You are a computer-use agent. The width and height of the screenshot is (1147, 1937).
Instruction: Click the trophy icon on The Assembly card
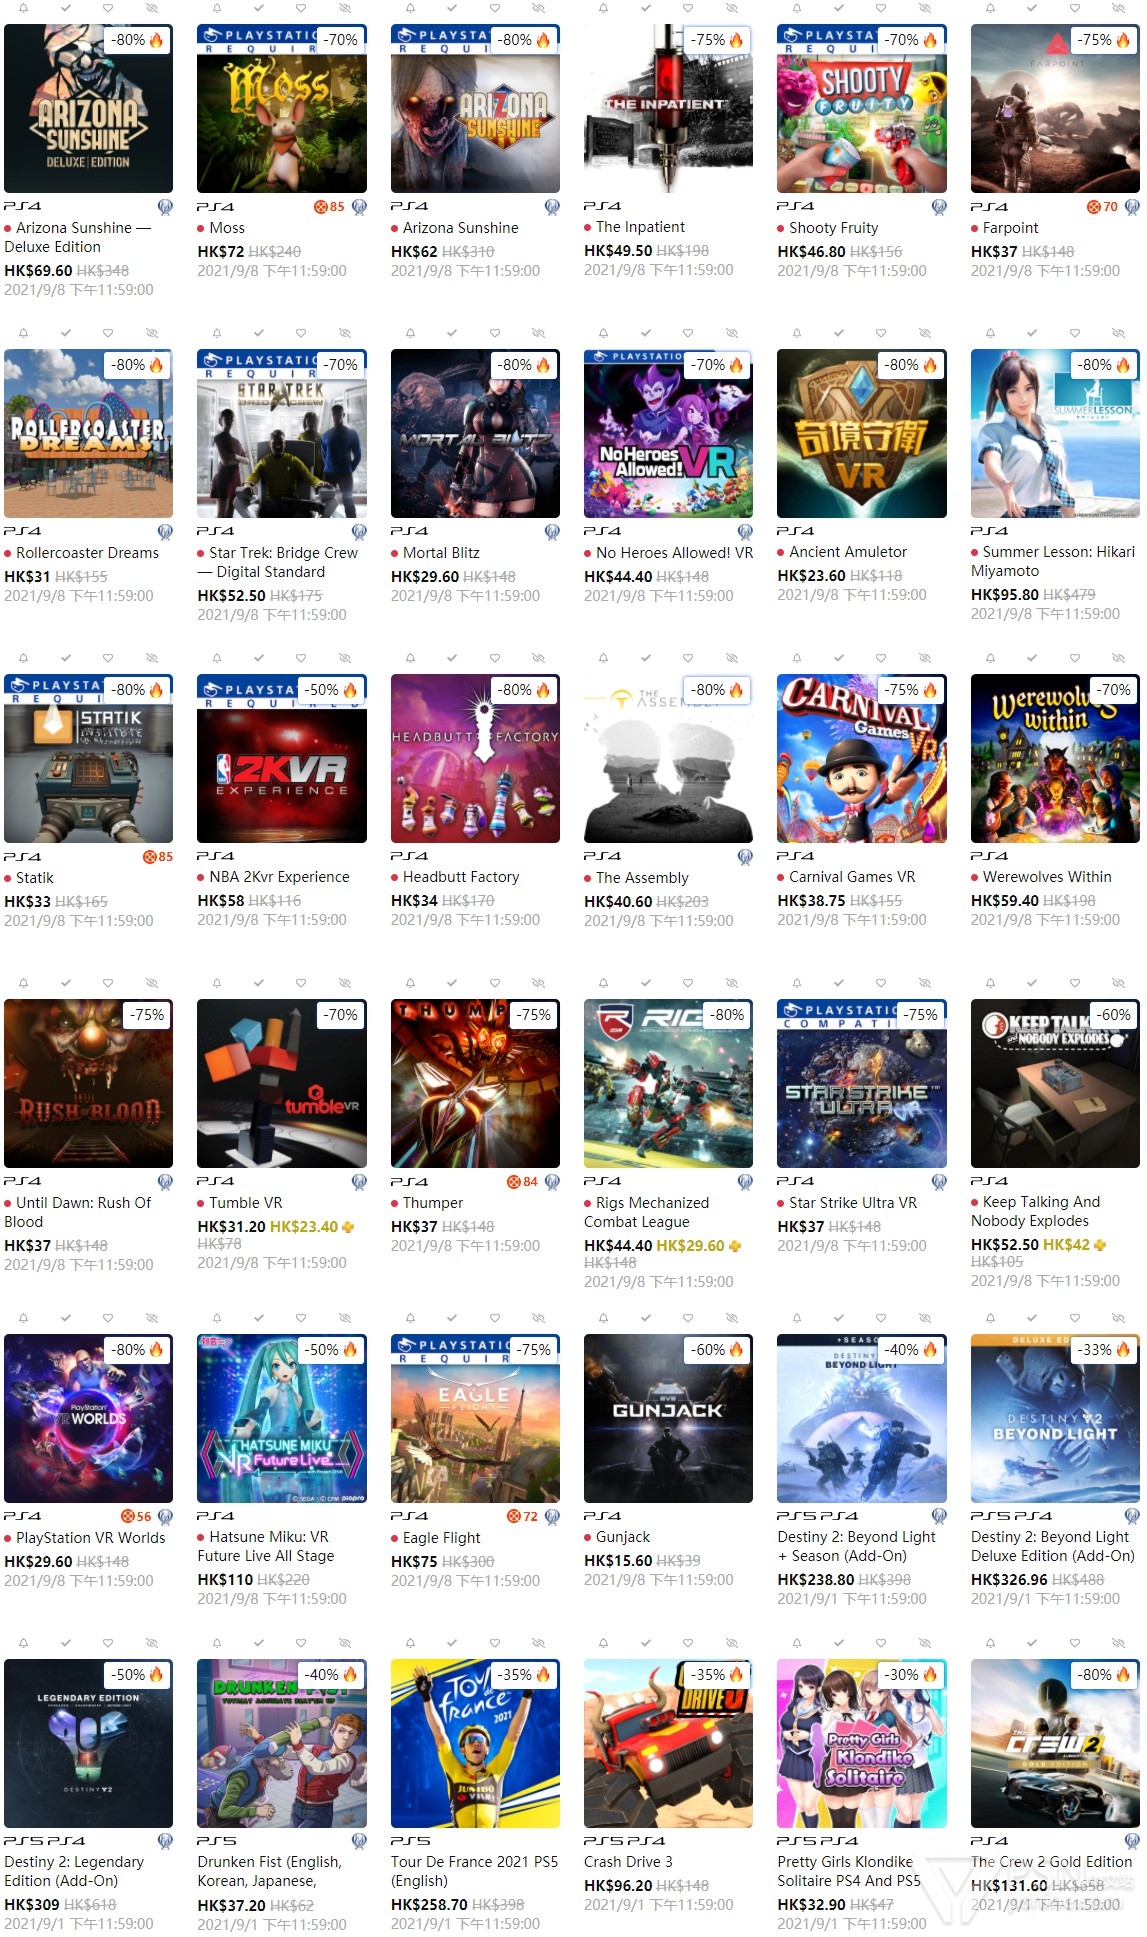click(x=745, y=857)
